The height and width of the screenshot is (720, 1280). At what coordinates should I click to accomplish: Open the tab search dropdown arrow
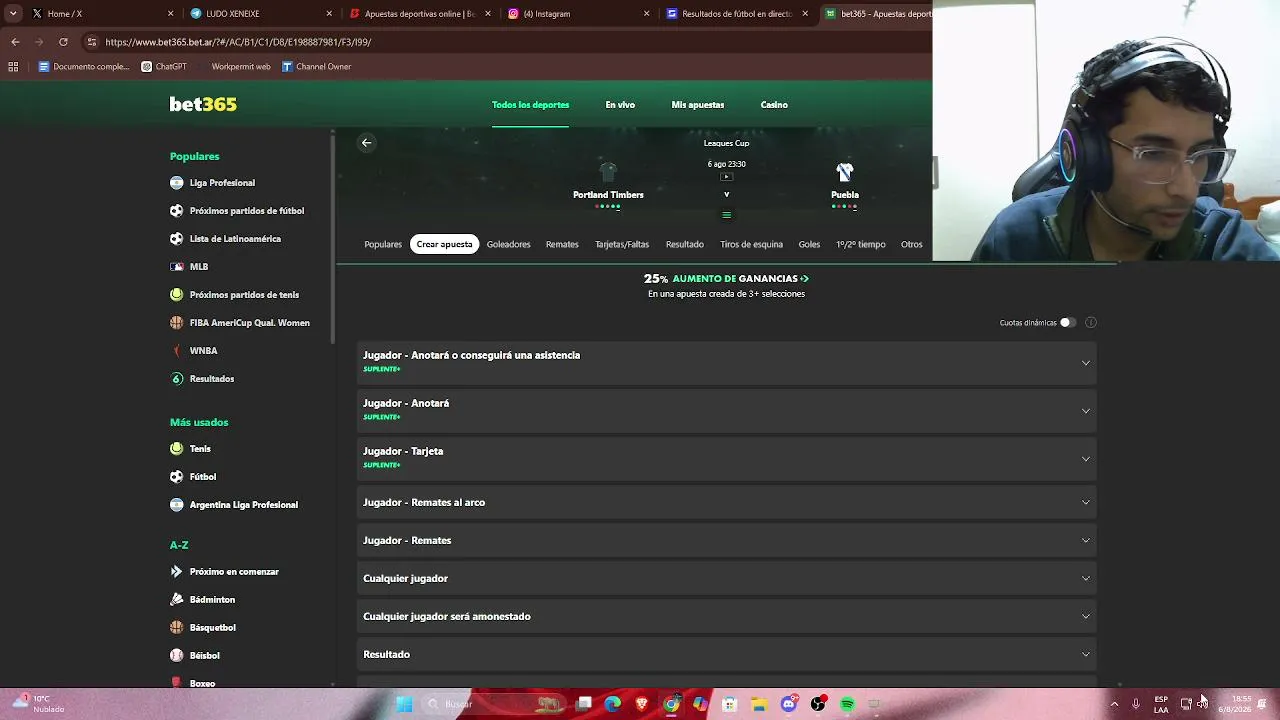(13, 14)
